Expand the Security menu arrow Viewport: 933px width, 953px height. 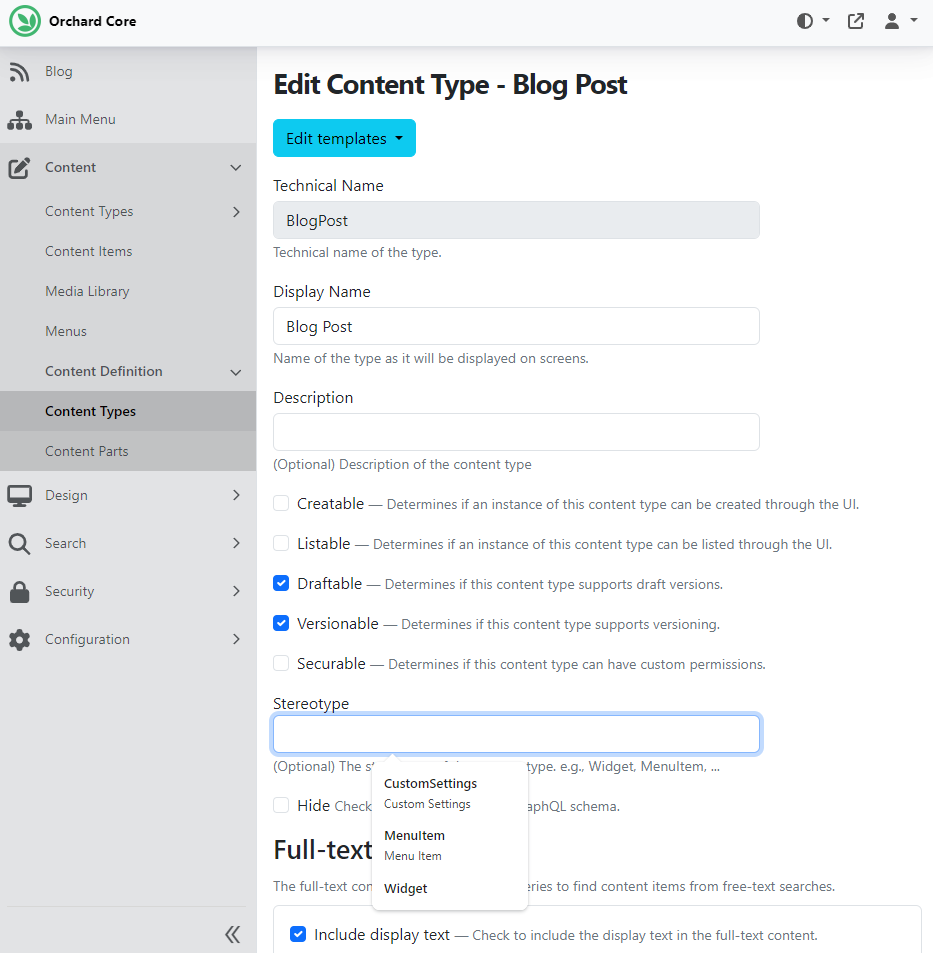click(236, 591)
